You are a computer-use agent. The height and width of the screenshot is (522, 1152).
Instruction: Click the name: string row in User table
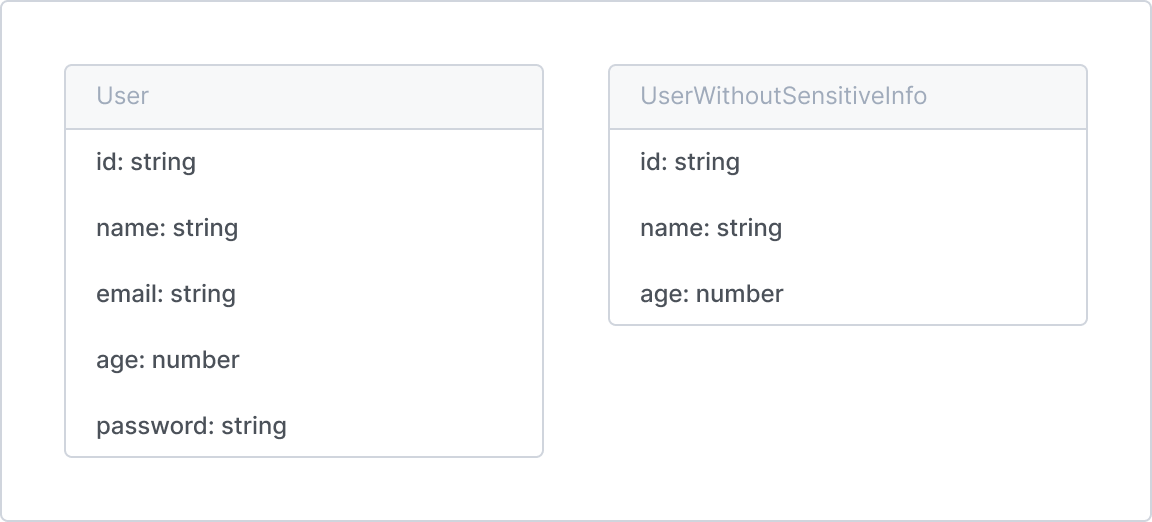click(x=304, y=228)
